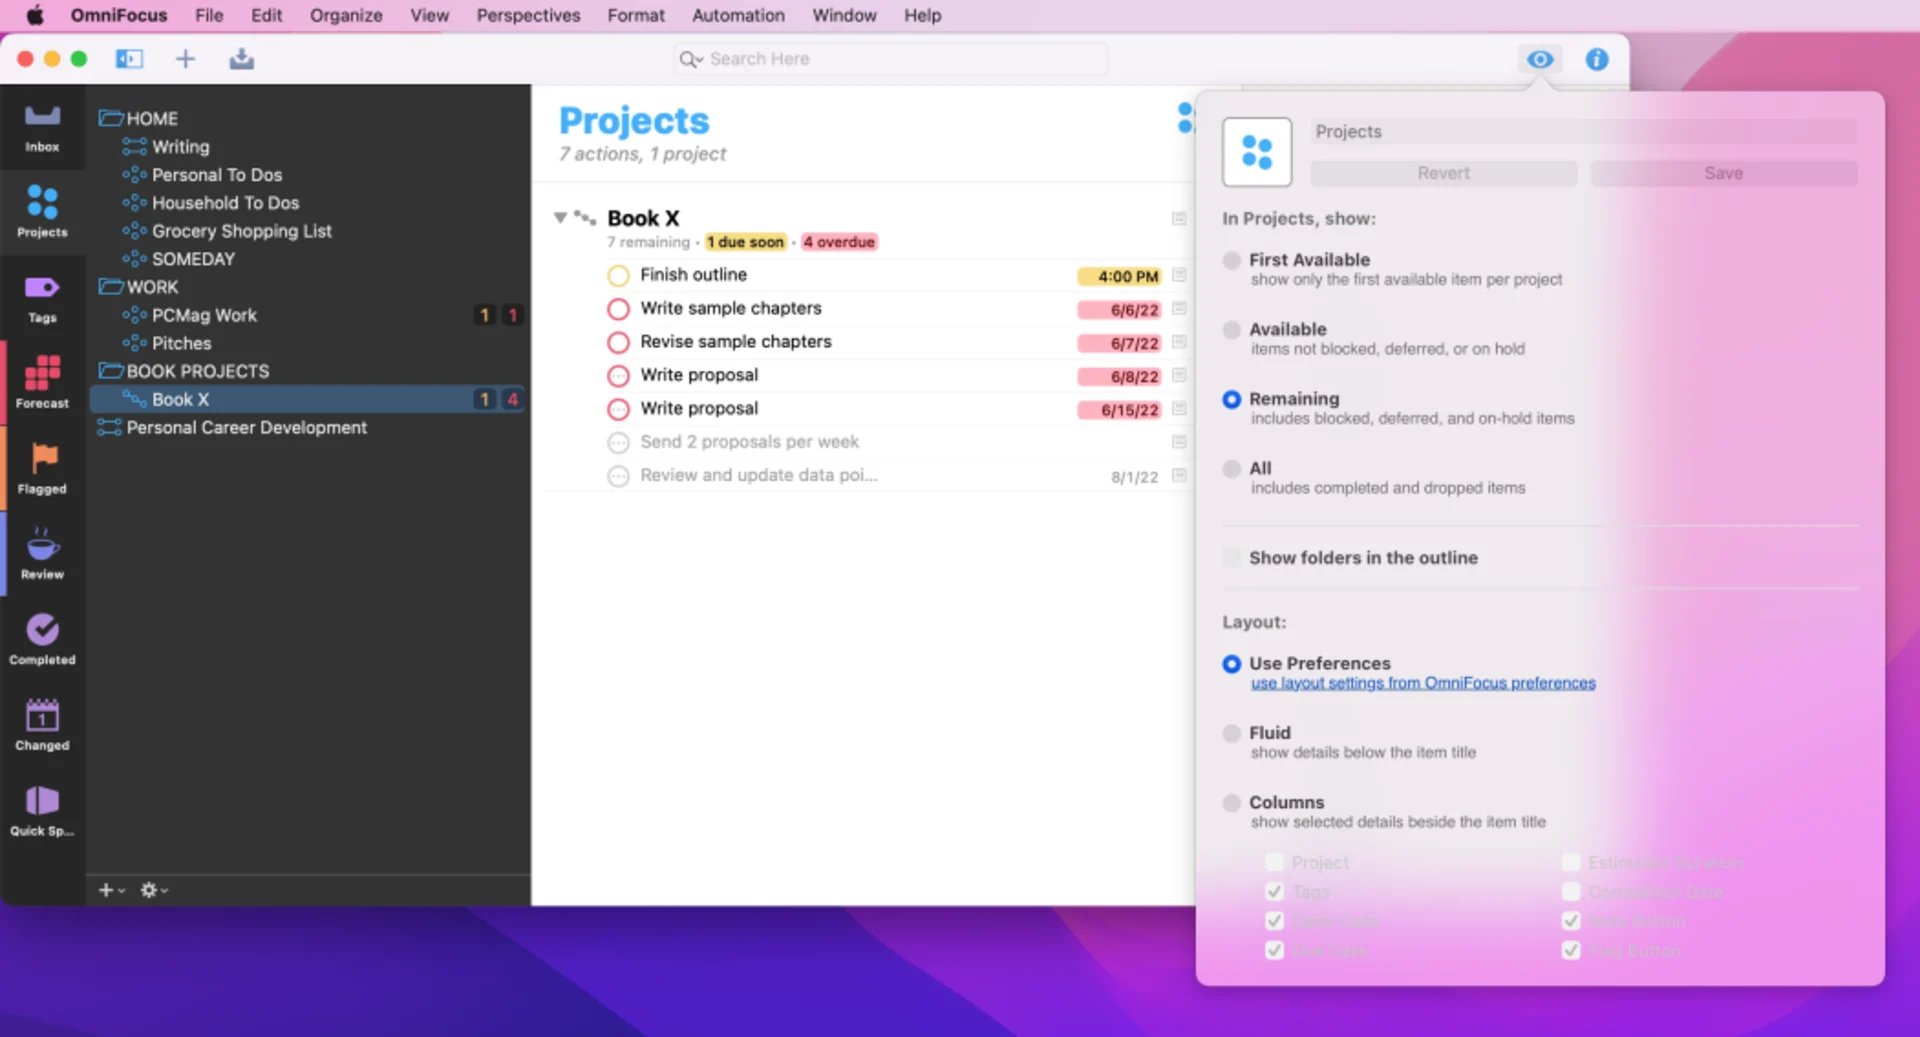Open the Forecast perspective
Viewport: 1920px width, 1037px height.
click(42, 383)
